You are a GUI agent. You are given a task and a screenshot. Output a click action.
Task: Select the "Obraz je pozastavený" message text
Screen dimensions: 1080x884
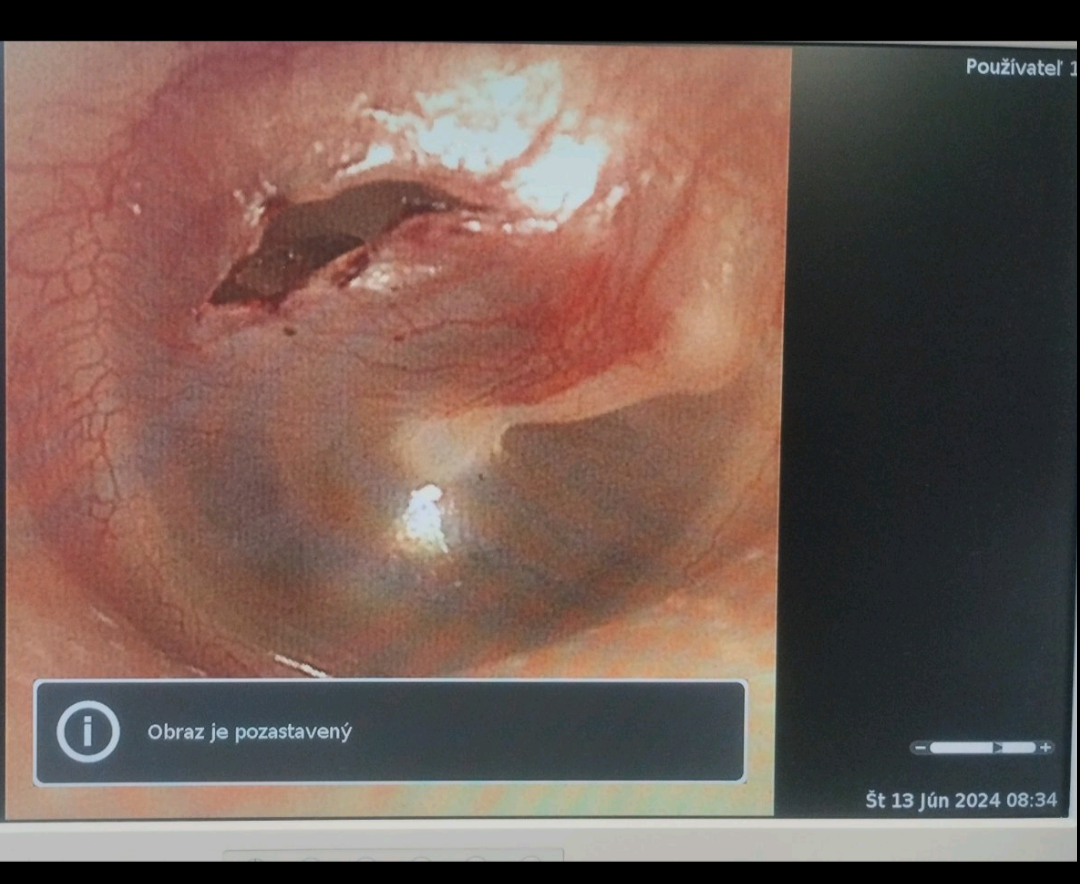pos(249,732)
